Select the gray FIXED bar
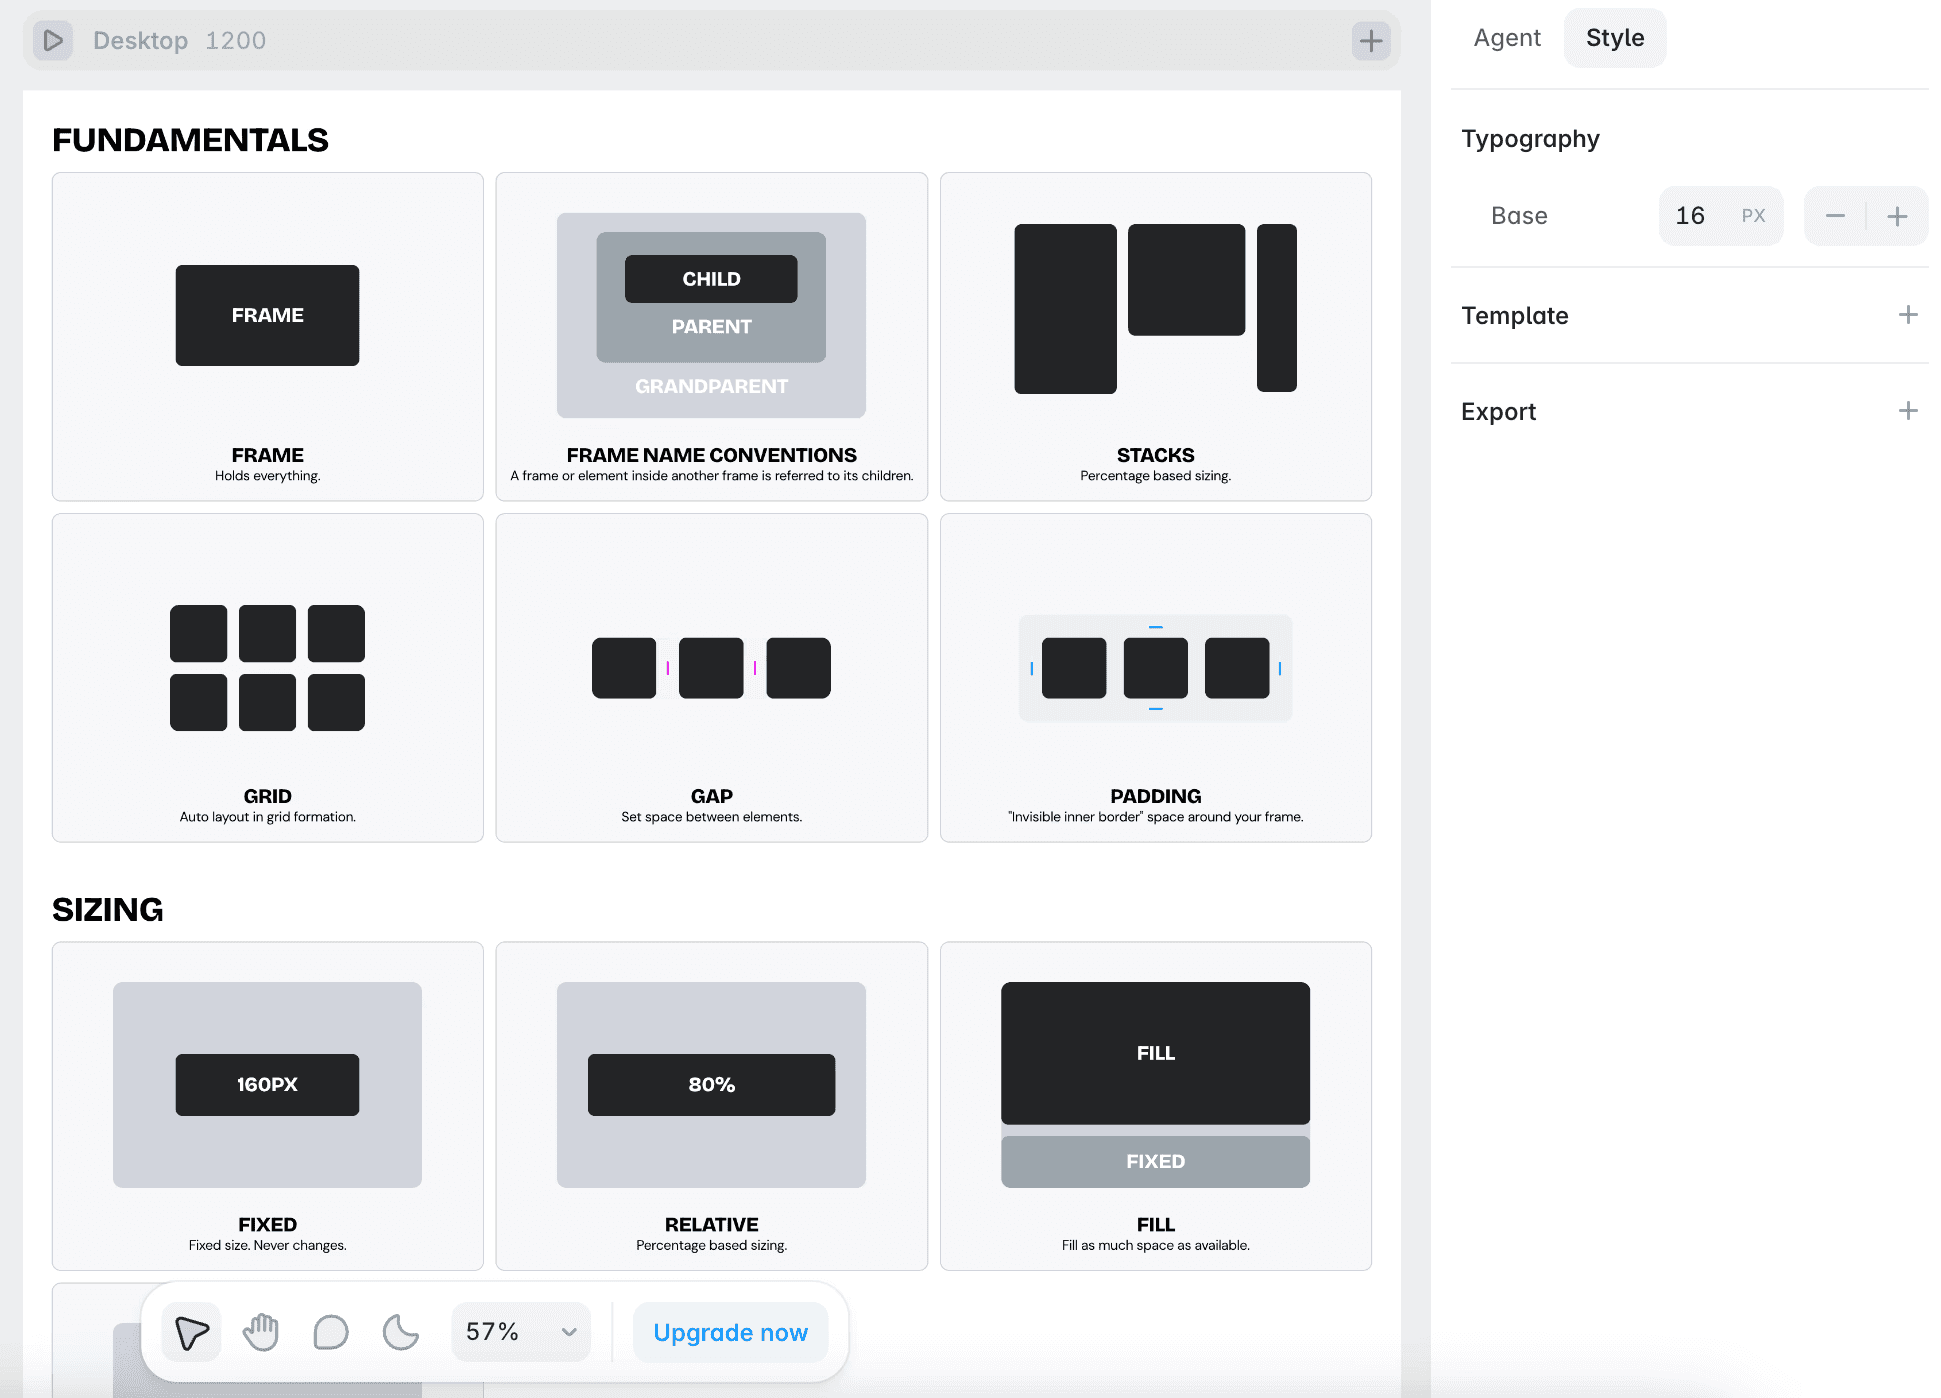1941x1398 pixels. (1155, 1162)
